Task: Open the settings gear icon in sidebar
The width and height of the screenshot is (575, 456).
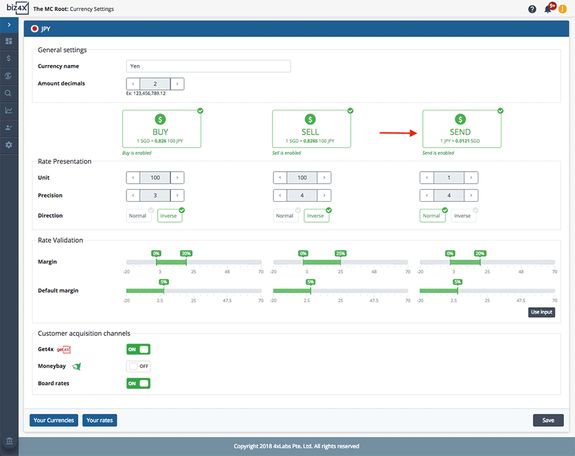Action: click(x=9, y=145)
